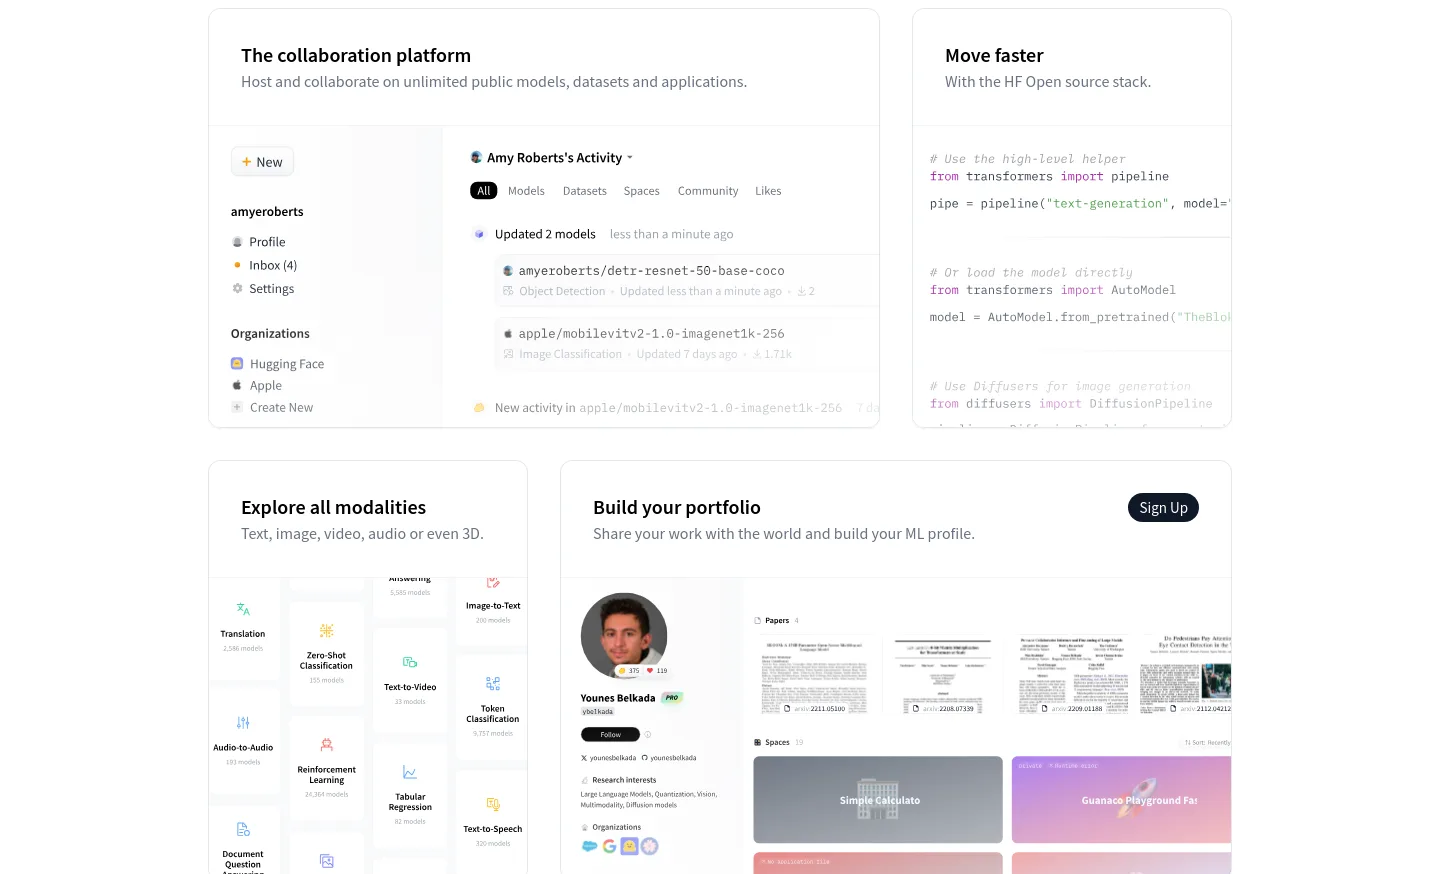Click the Text-to-Speech microphone icon
The width and height of the screenshot is (1440, 874).
tap(493, 804)
